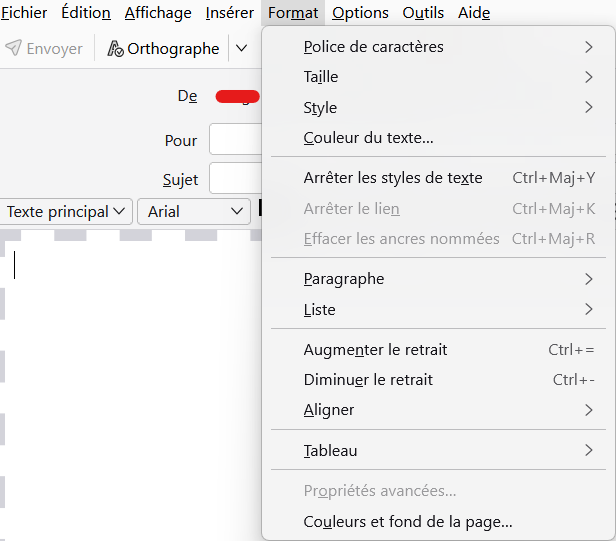Open the Liste submenu
The width and height of the screenshot is (616, 541).
point(438,310)
